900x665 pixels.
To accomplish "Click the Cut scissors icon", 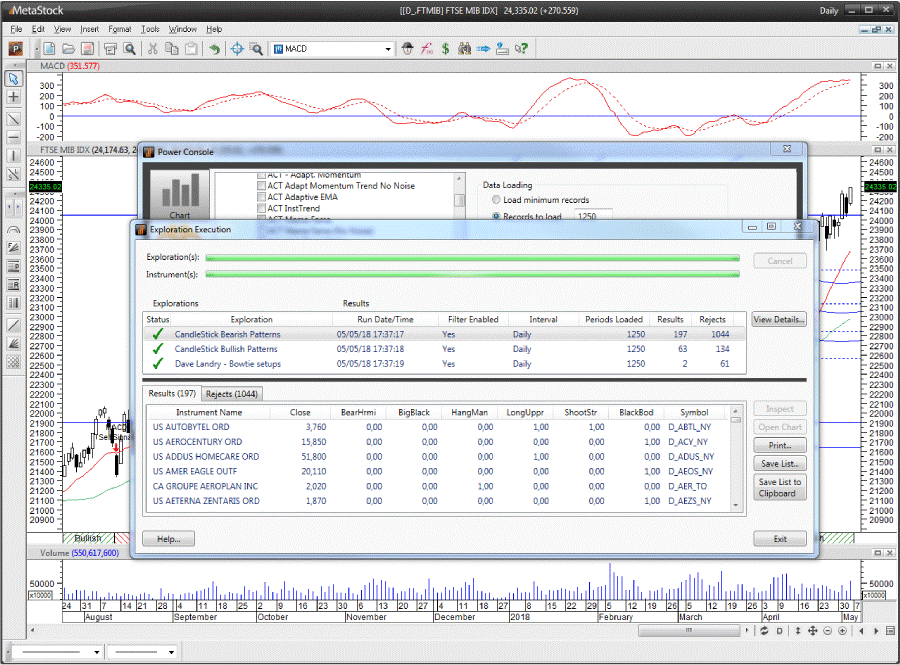I will [x=153, y=49].
